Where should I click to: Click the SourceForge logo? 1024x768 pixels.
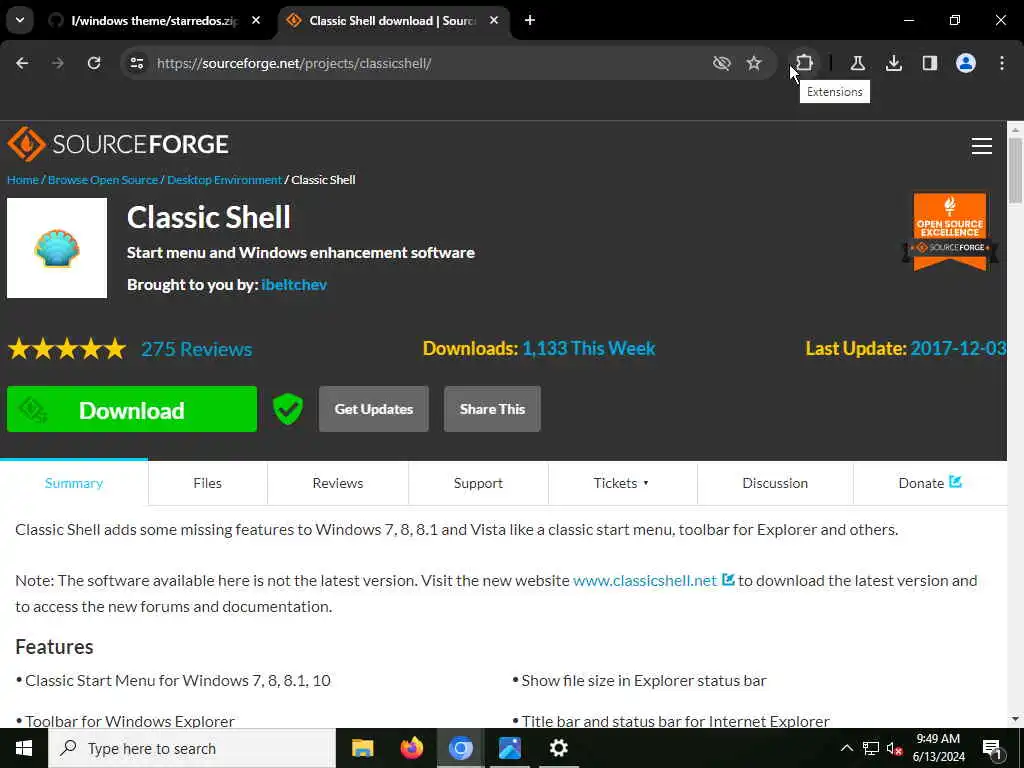[118, 144]
